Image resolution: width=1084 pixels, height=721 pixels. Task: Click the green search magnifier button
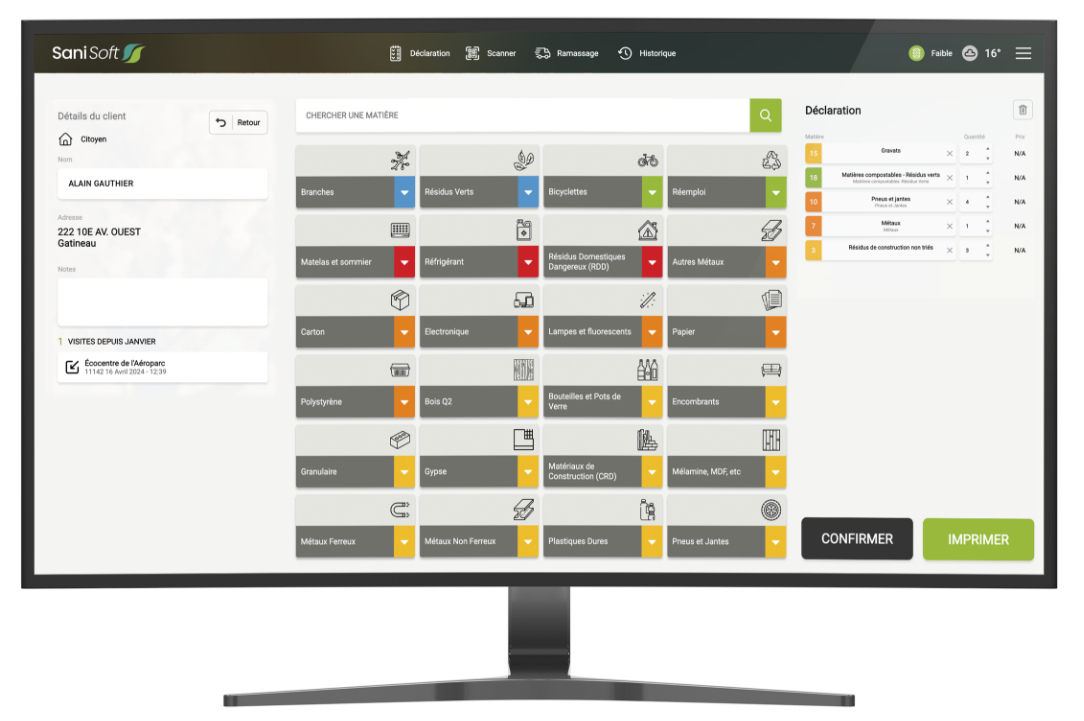pos(765,115)
